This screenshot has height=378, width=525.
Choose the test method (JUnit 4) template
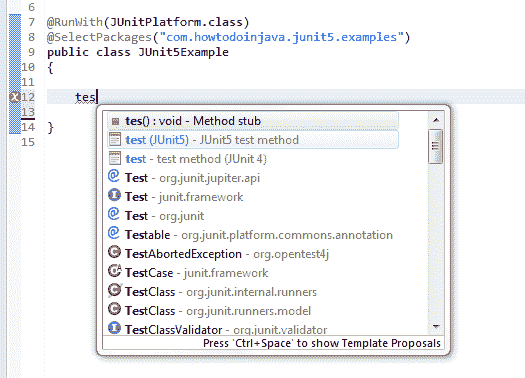(x=253, y=159)
